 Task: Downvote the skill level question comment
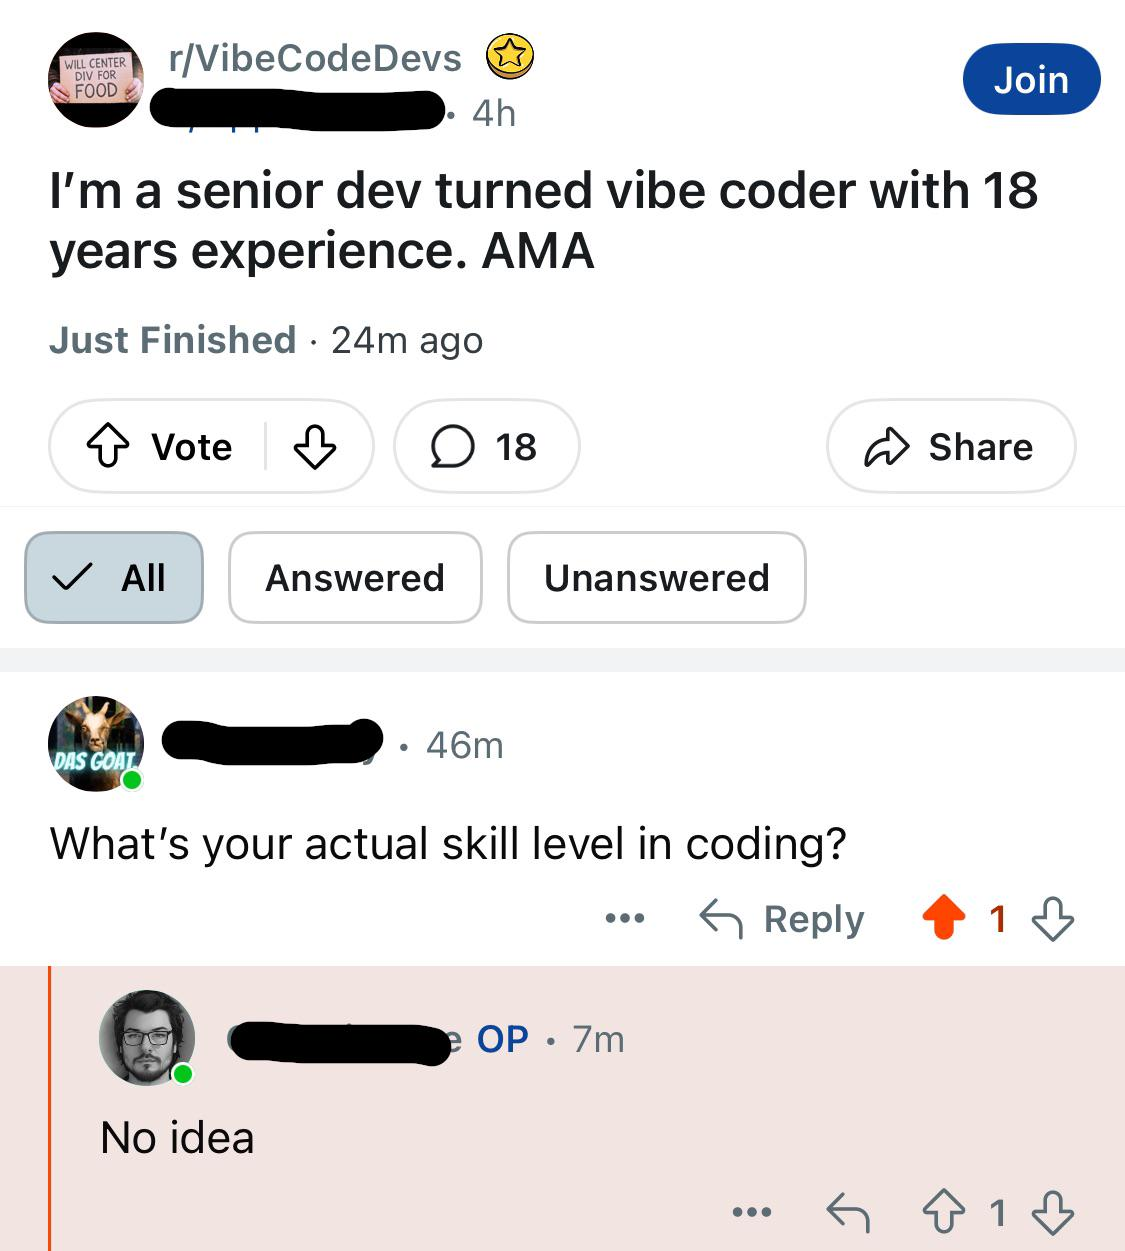click(x=1053, y=918)
